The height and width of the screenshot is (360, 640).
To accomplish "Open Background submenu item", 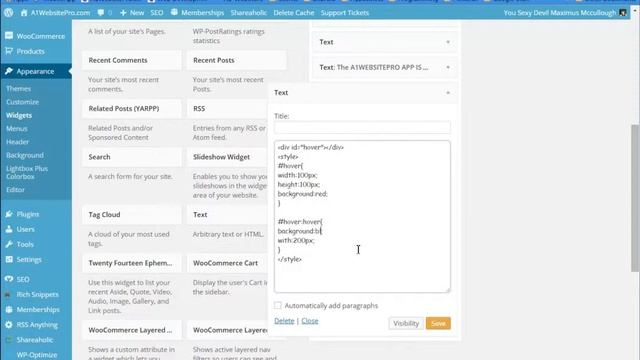I will click(x=25, y=155).
